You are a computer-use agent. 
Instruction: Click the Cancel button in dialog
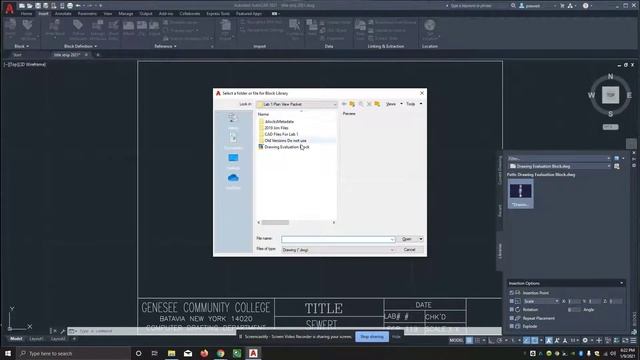409,250
